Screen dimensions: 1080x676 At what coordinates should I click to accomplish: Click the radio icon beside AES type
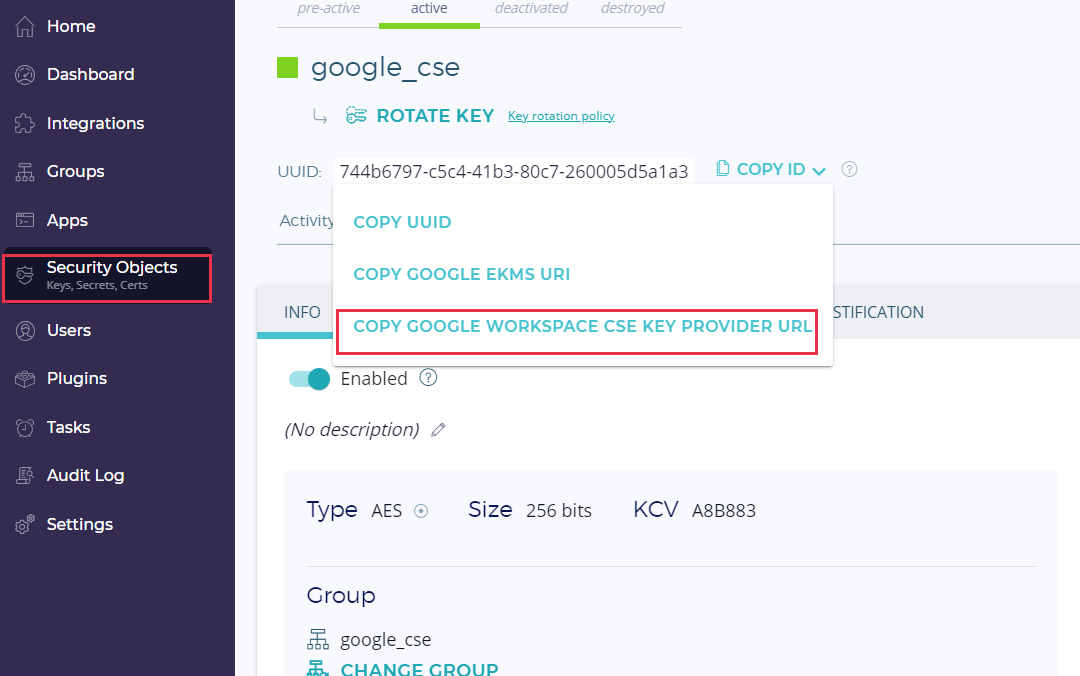tap(421, 511)
